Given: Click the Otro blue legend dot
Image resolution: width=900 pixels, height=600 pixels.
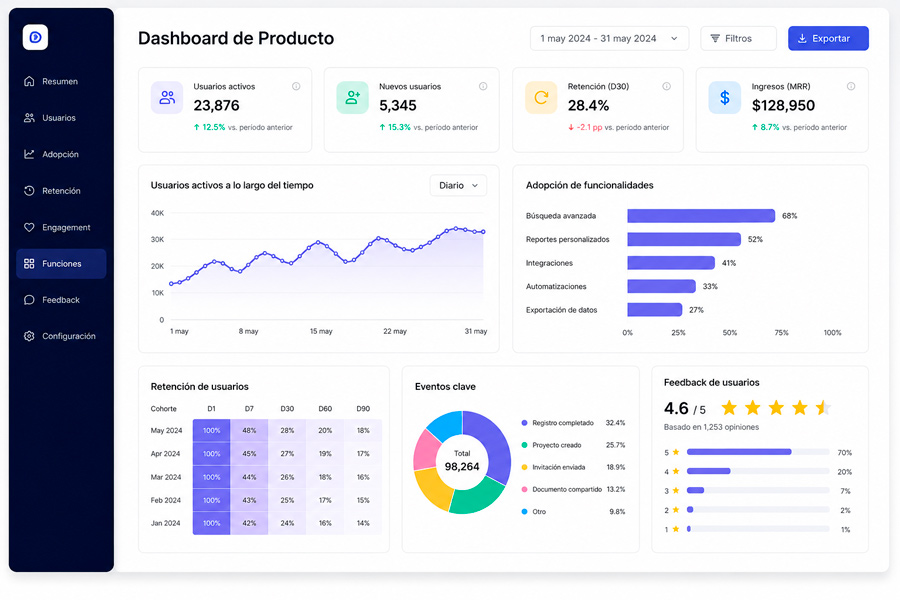Looking at the screenshot, I should pos(524,512).
